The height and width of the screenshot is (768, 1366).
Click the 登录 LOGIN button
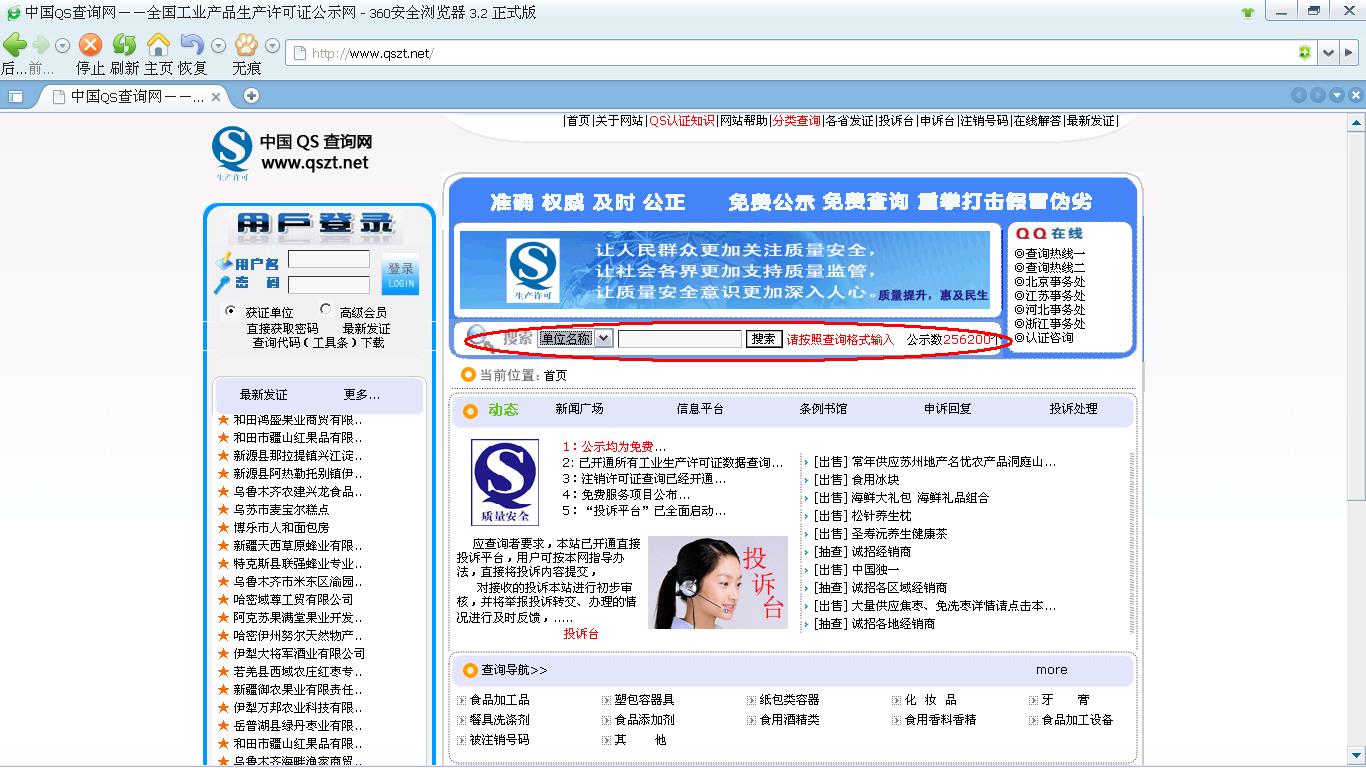click(x=401, y=275)
